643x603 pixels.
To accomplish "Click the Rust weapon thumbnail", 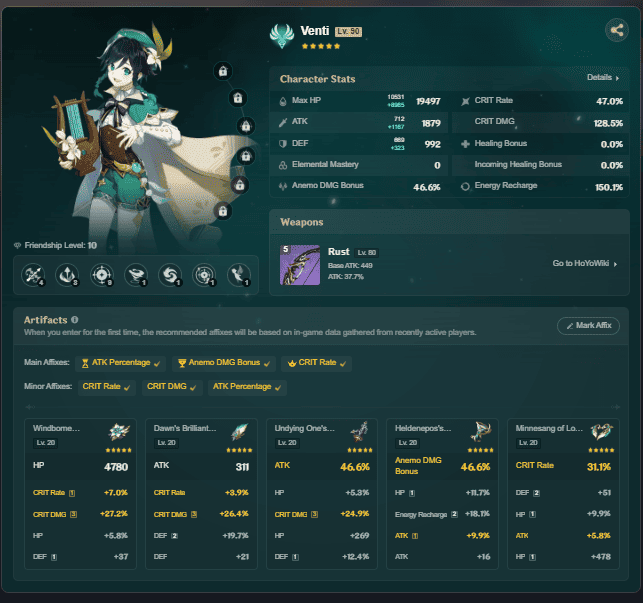I will tap(300, 265).
